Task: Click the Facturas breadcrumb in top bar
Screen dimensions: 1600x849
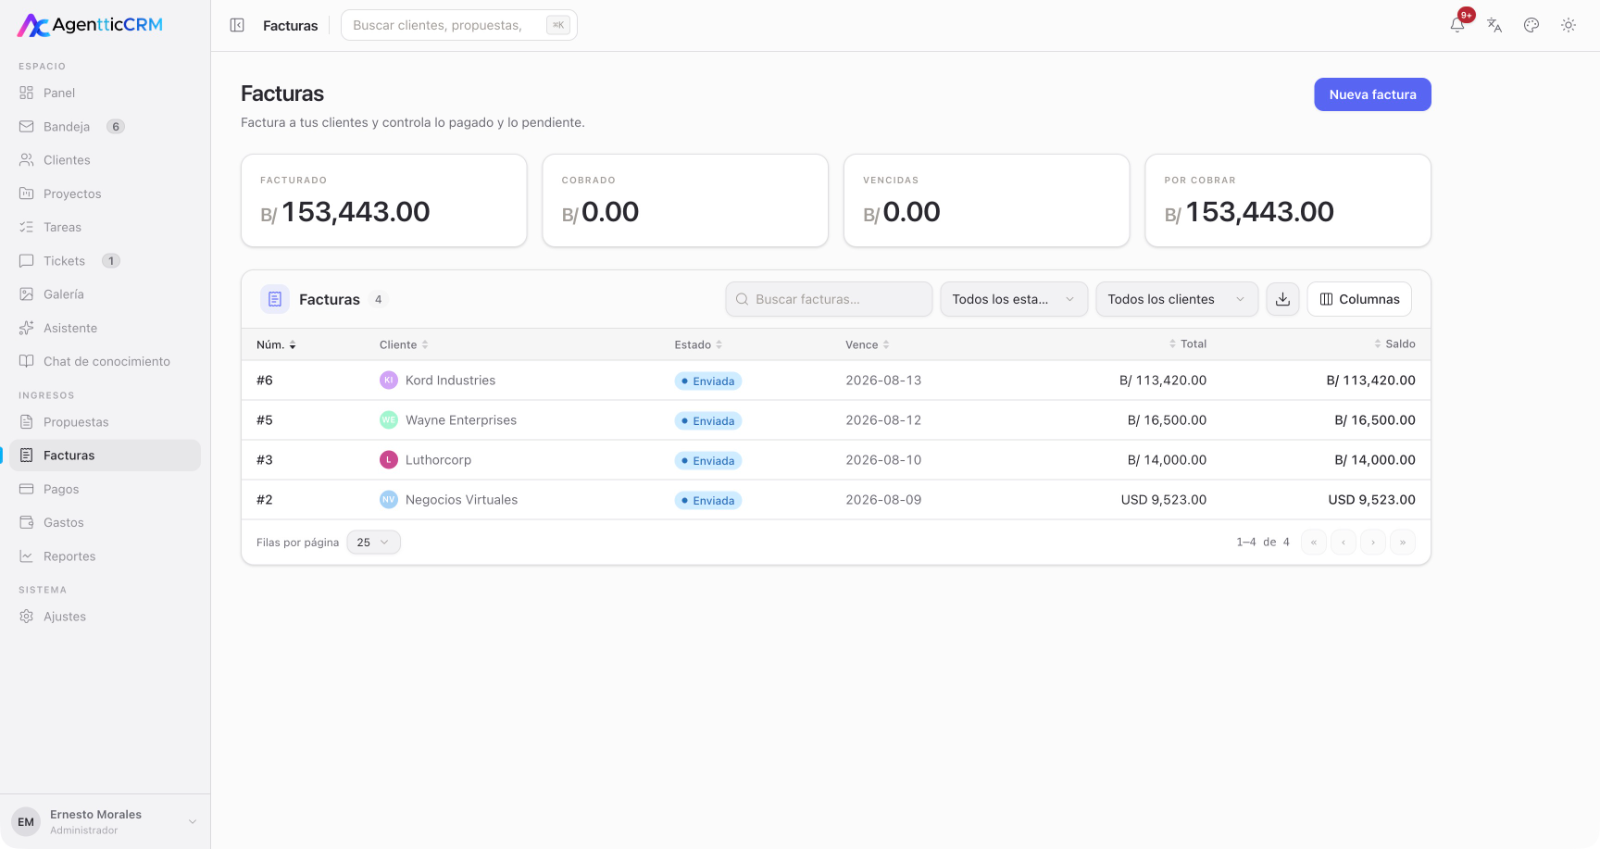Action: (290, 26)
